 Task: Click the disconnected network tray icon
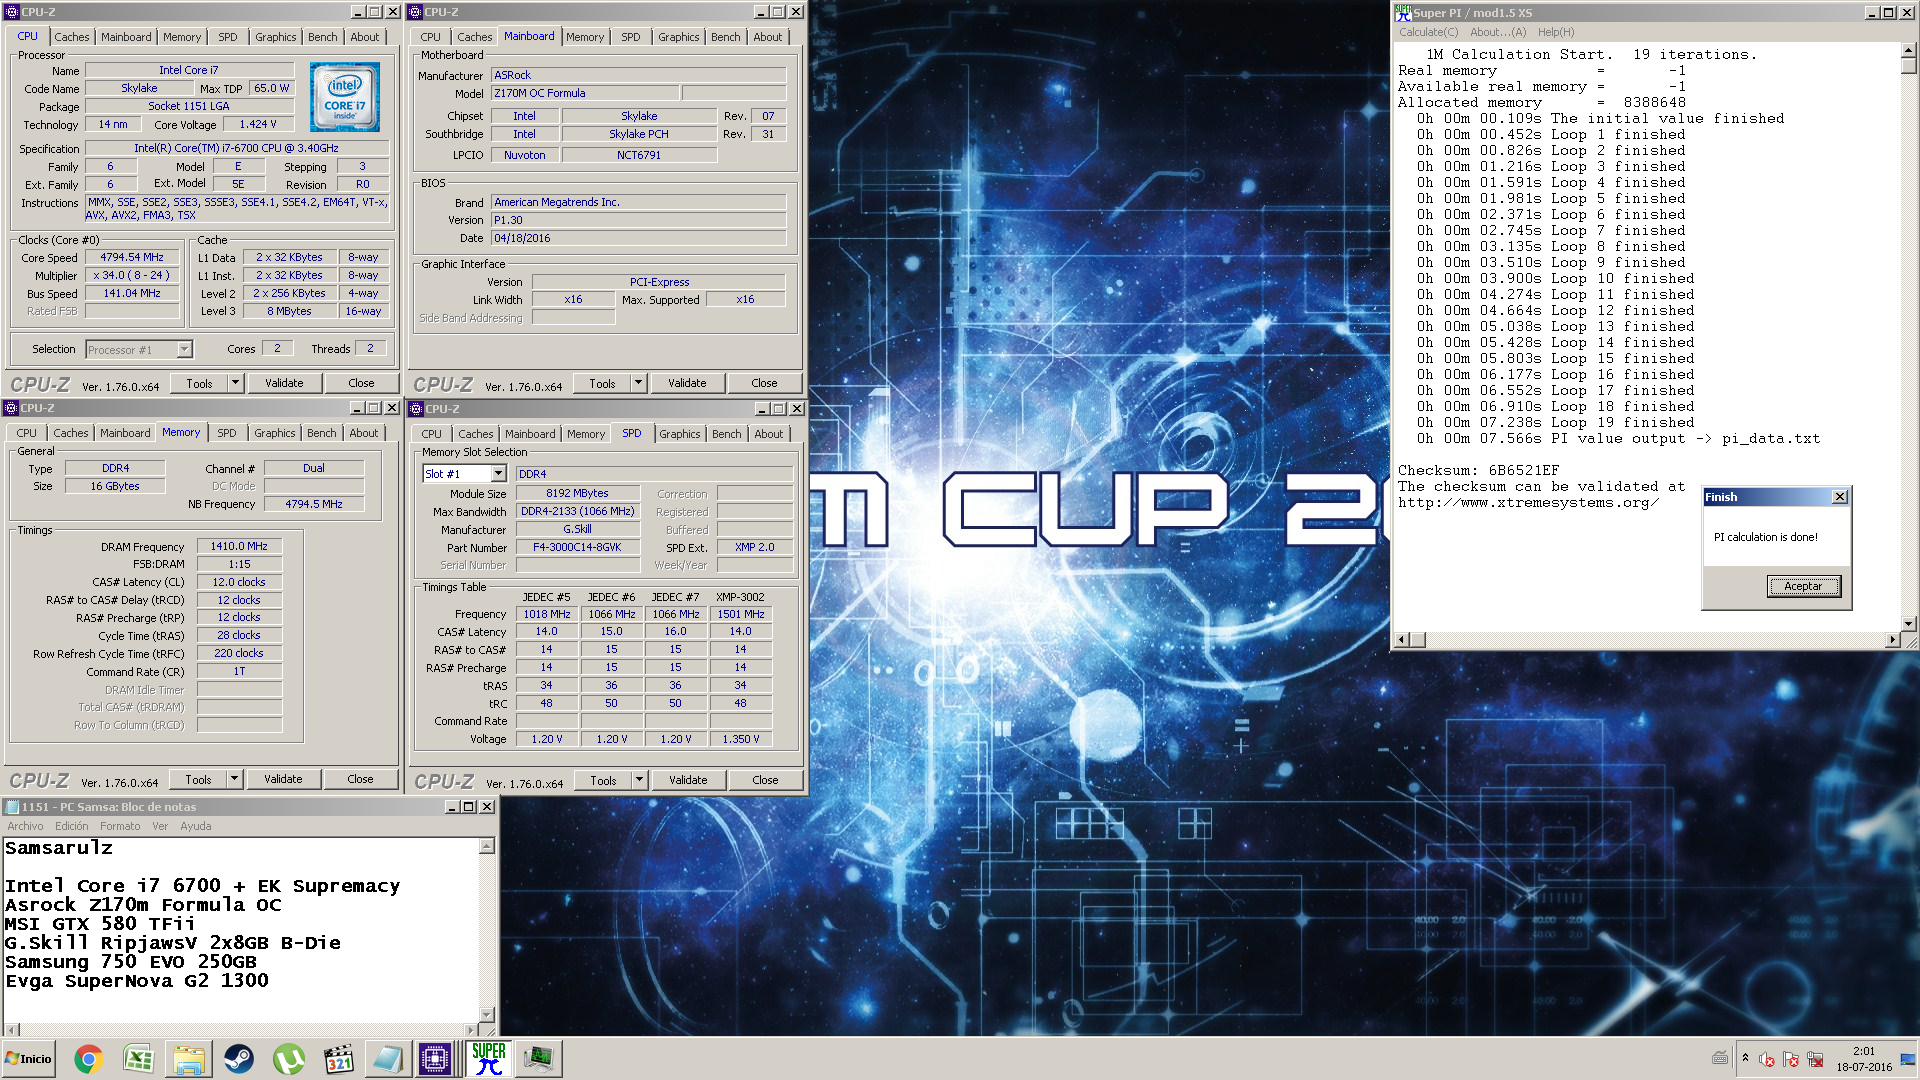(1815, 1059)
